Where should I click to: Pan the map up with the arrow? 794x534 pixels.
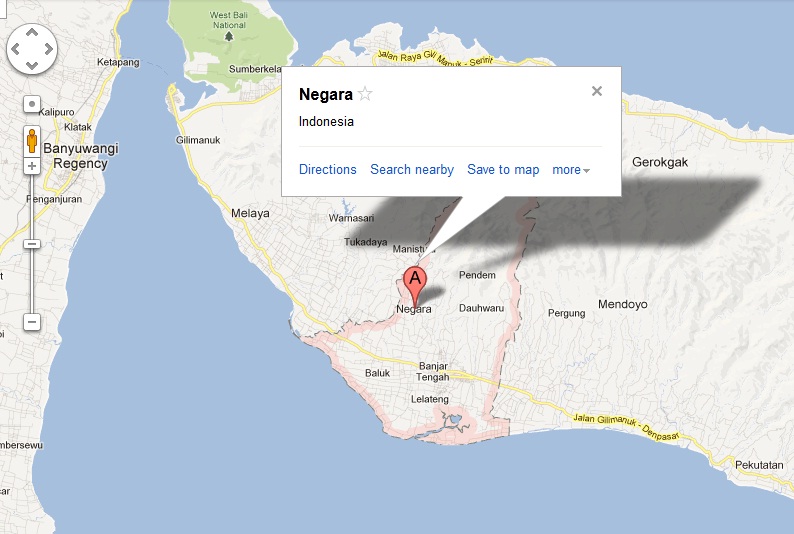point(32,33)
